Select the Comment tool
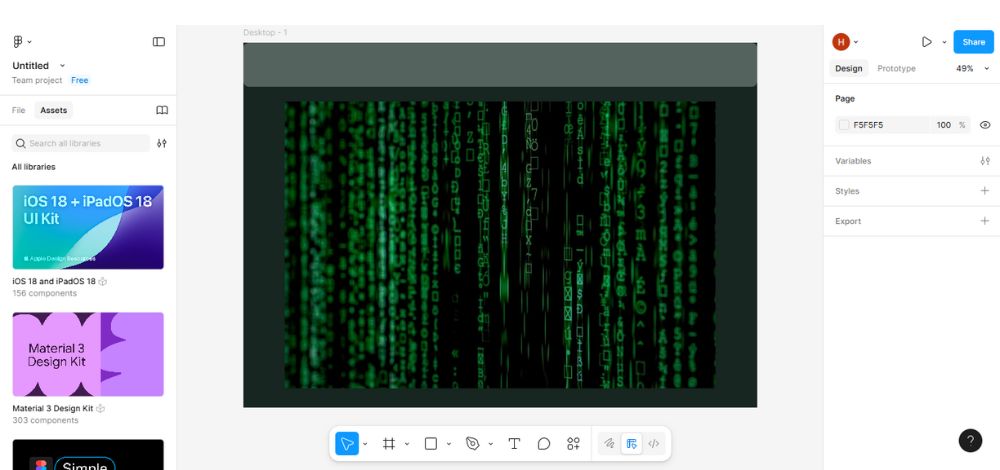1000x470 pixels. (543, 444)
